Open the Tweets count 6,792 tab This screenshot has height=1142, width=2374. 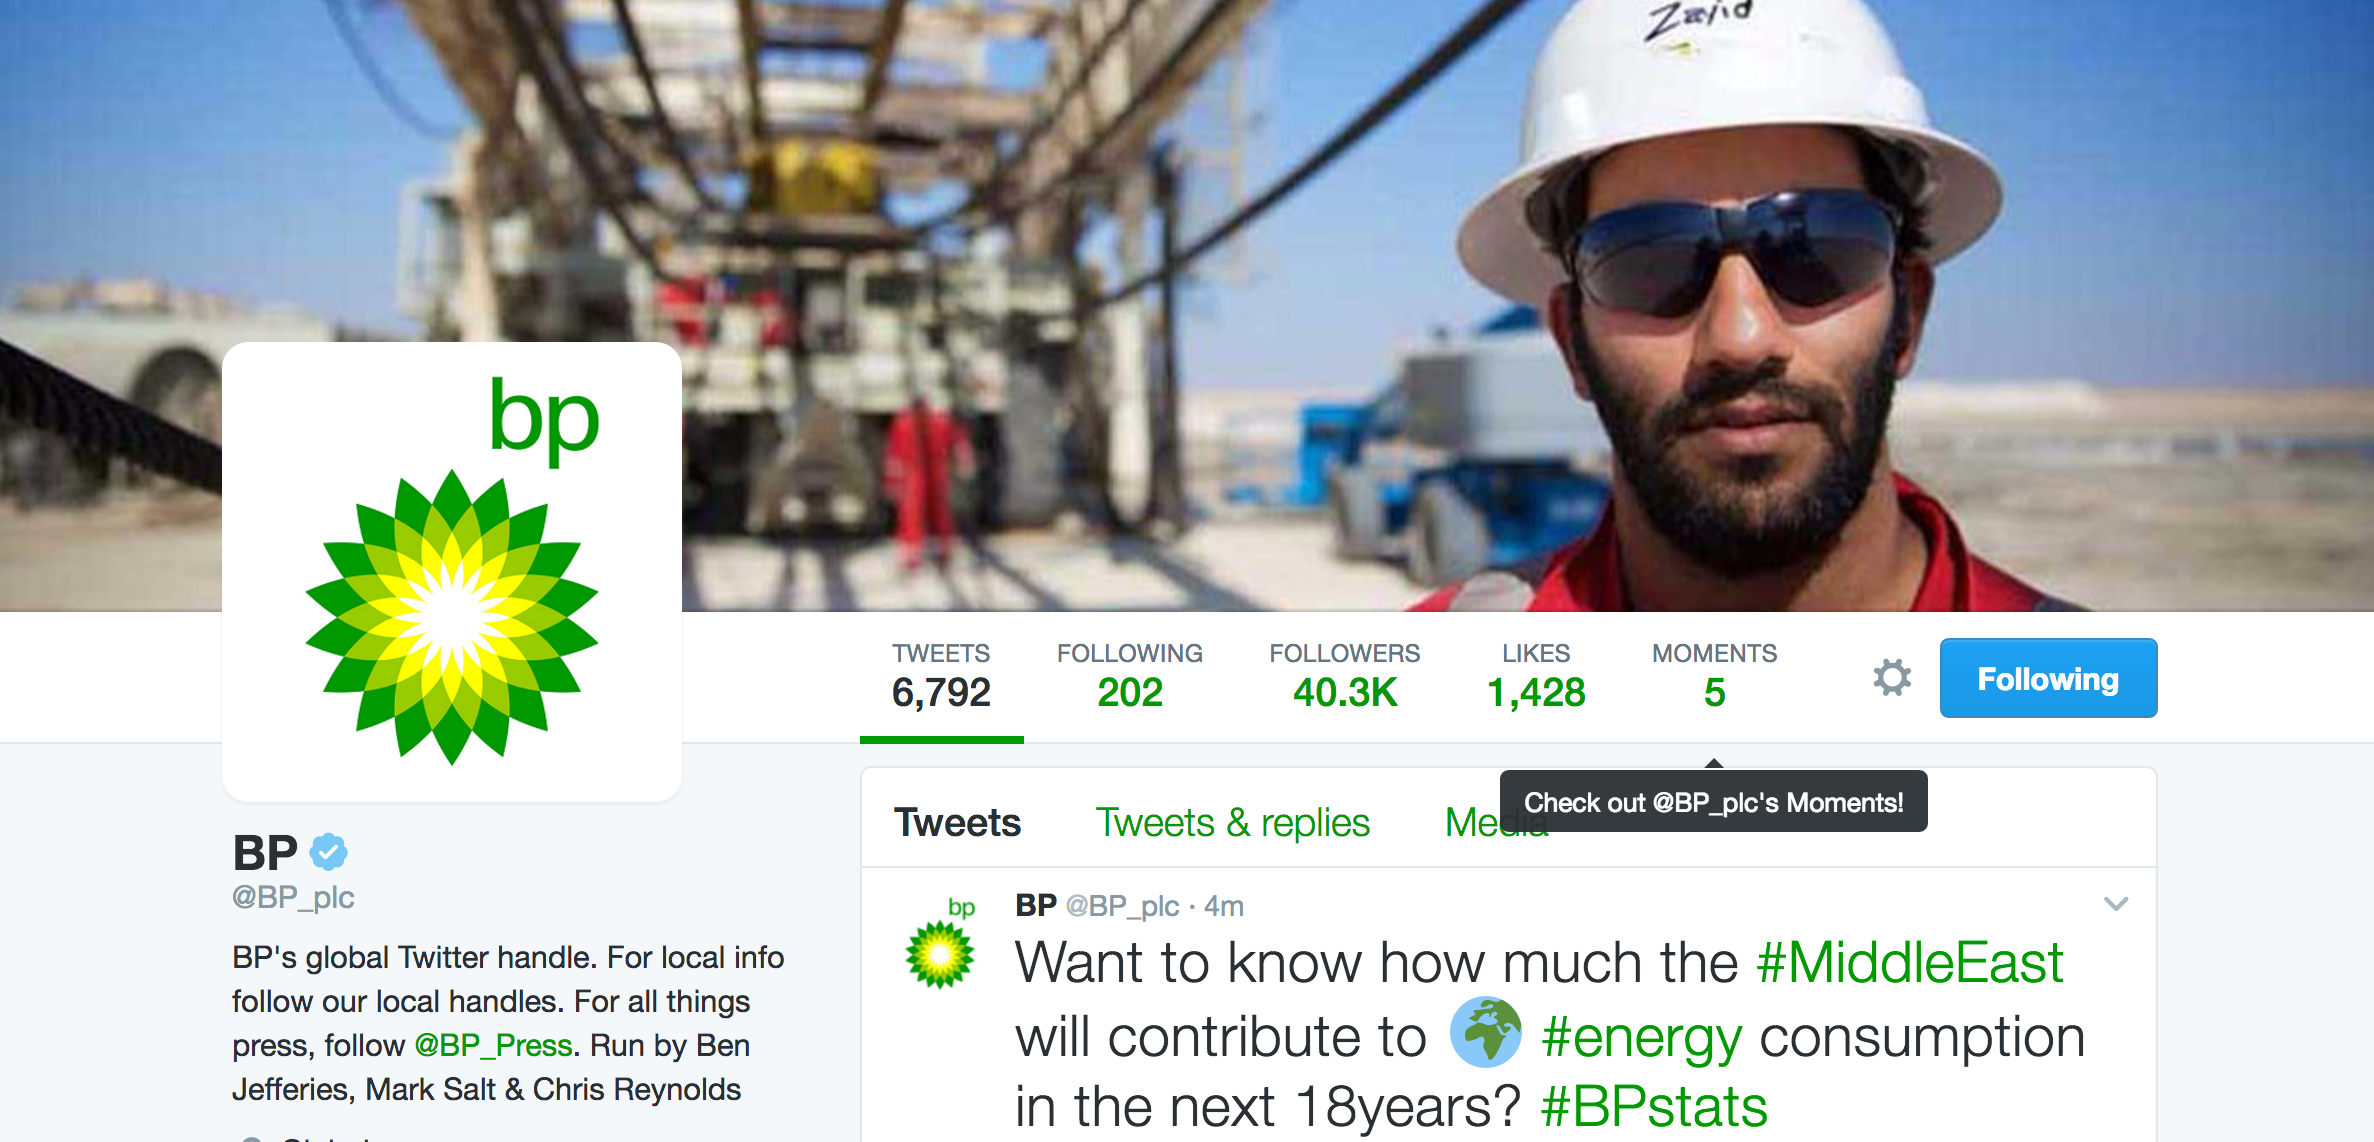941,678
